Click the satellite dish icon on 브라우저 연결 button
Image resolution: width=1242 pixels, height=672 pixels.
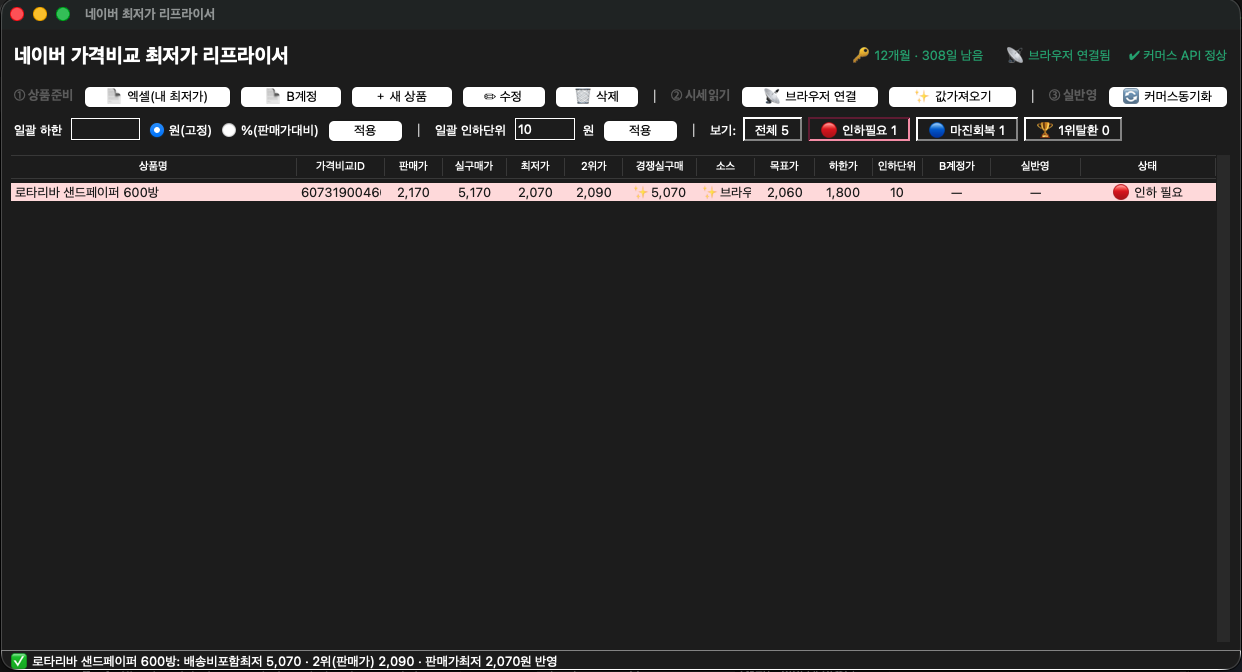(771, 96)
